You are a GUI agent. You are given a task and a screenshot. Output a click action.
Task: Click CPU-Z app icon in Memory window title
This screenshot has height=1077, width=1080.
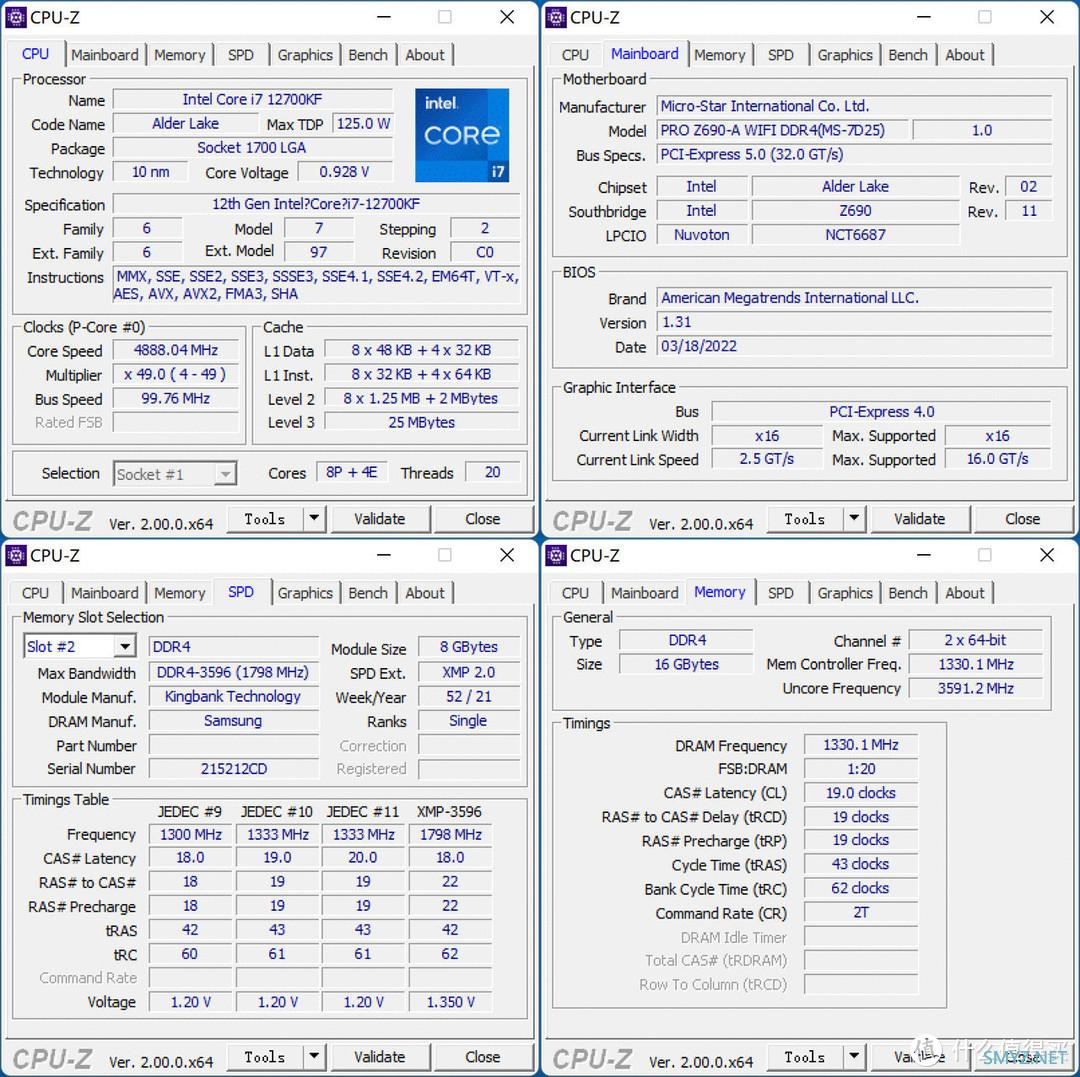pos(556,555)
